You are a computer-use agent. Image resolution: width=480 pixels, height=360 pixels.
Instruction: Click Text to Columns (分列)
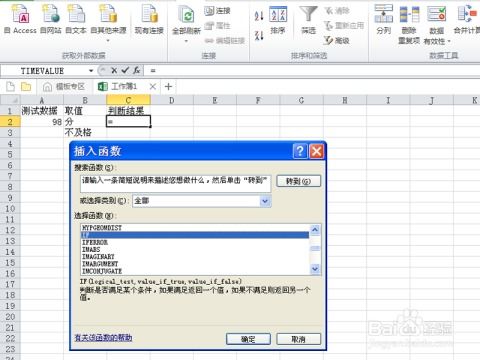click(383, 20)
